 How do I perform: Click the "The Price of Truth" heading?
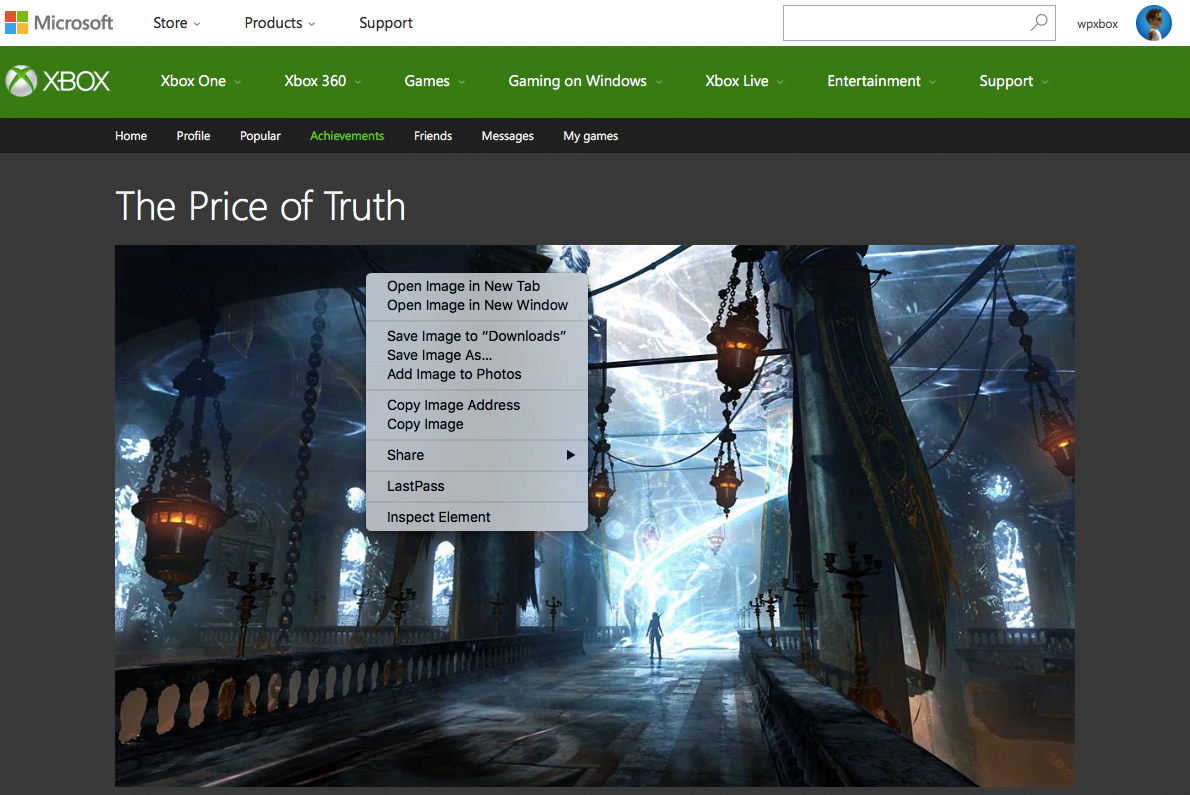(x=260, y=206)
